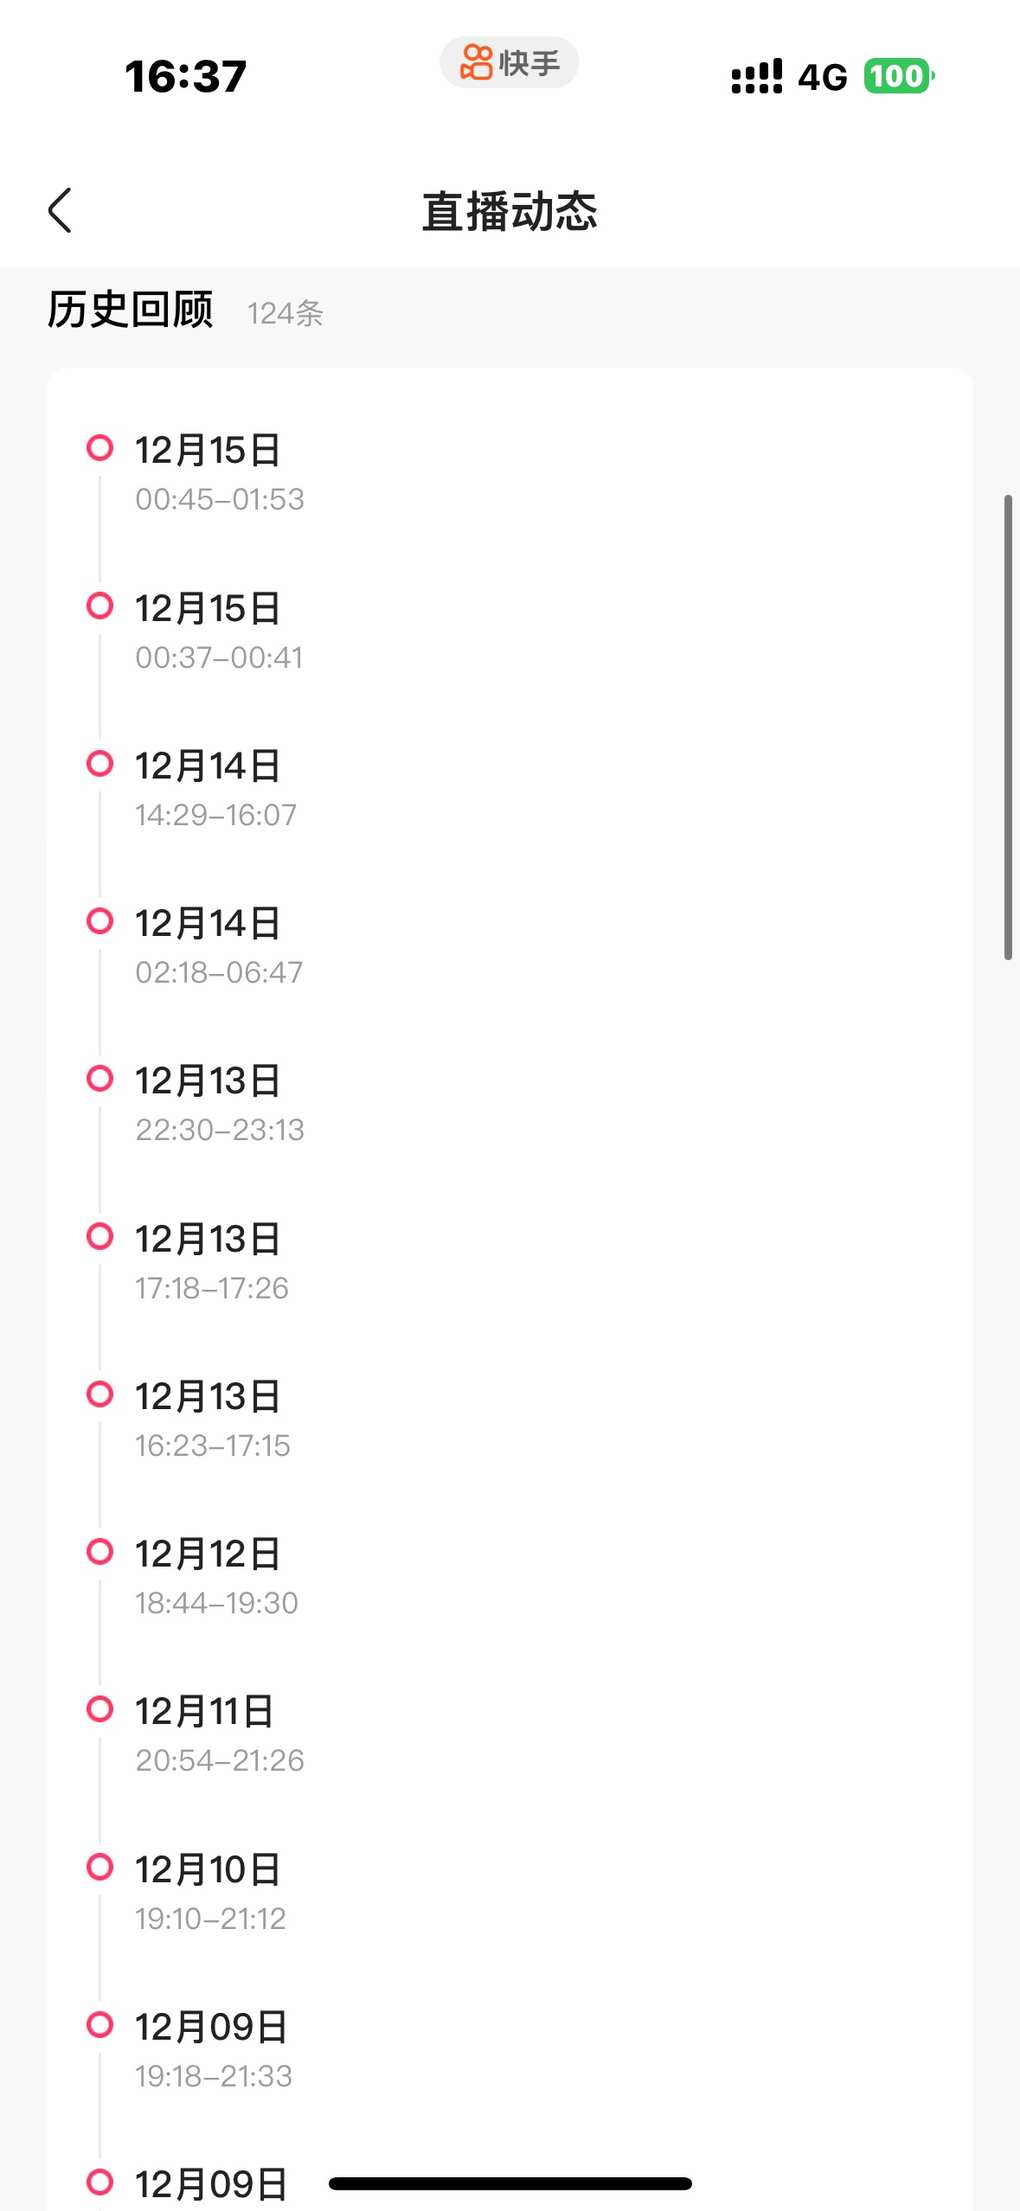Screen dimensions: 1020x2211
Task: Click the vertical scrollbar thumb on the right
Action: click(x=1008, y=727)
